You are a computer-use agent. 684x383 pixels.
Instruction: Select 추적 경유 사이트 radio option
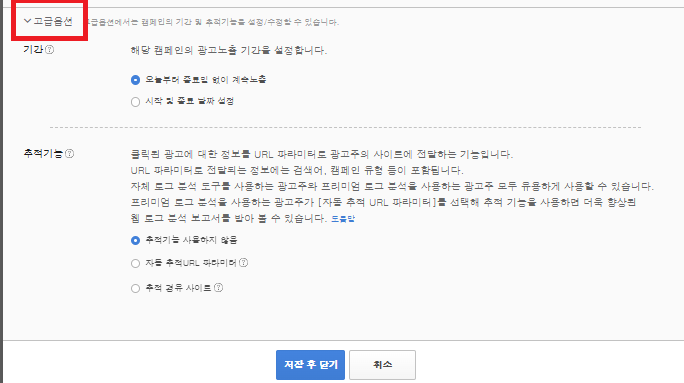pyautogui.click(x=135, y=288)
